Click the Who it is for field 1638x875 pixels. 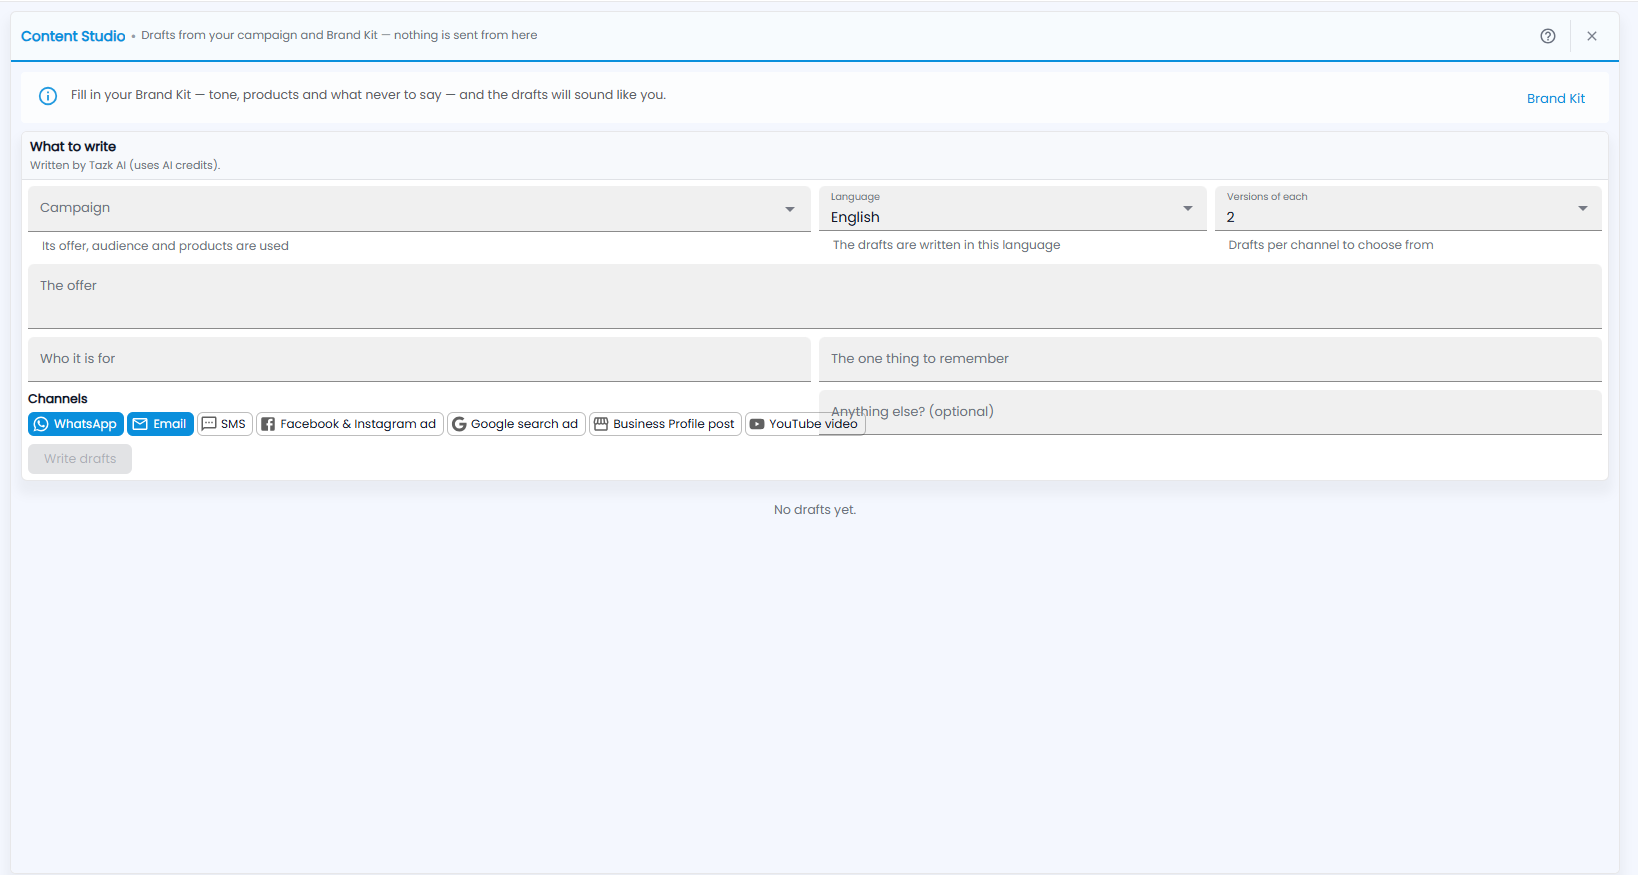(419, 359)
